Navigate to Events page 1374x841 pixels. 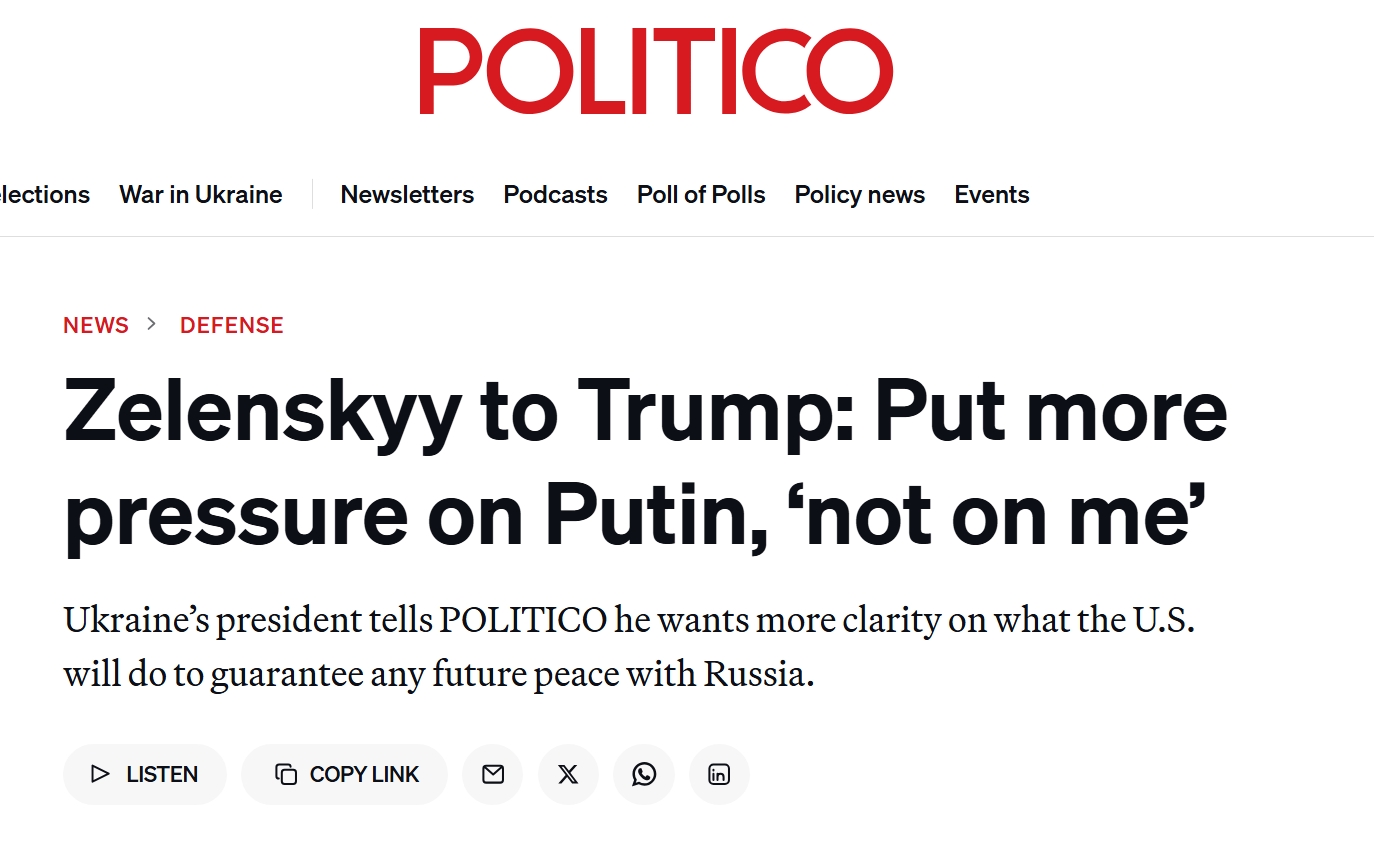point(991,194)
